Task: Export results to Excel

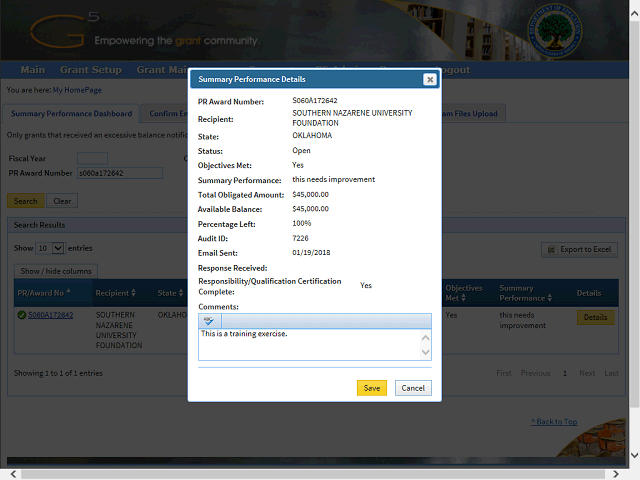Action: [x=579, y=249]
